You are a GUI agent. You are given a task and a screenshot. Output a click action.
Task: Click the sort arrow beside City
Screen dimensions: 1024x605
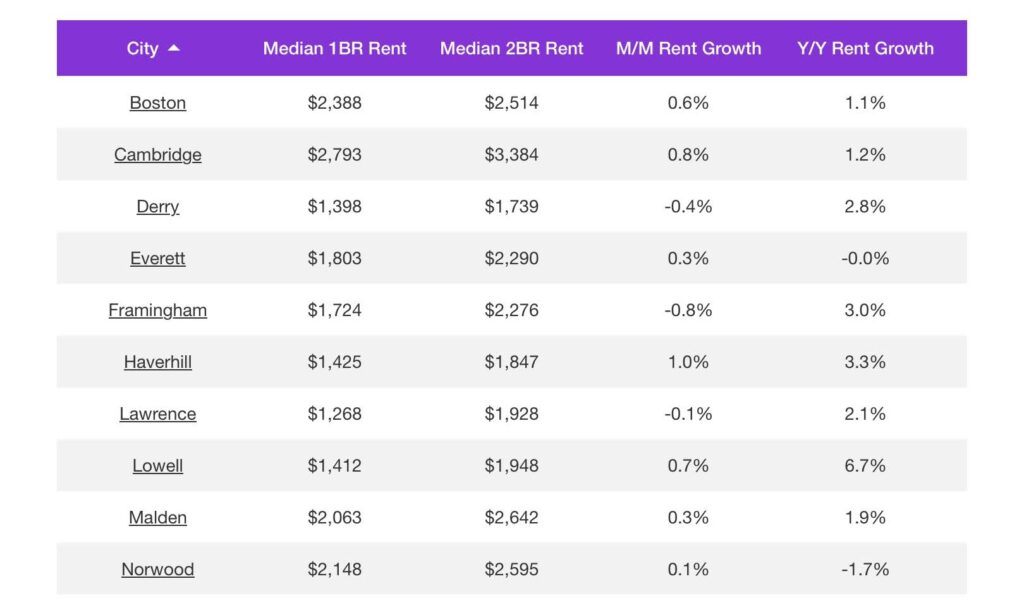click(174, 48)
